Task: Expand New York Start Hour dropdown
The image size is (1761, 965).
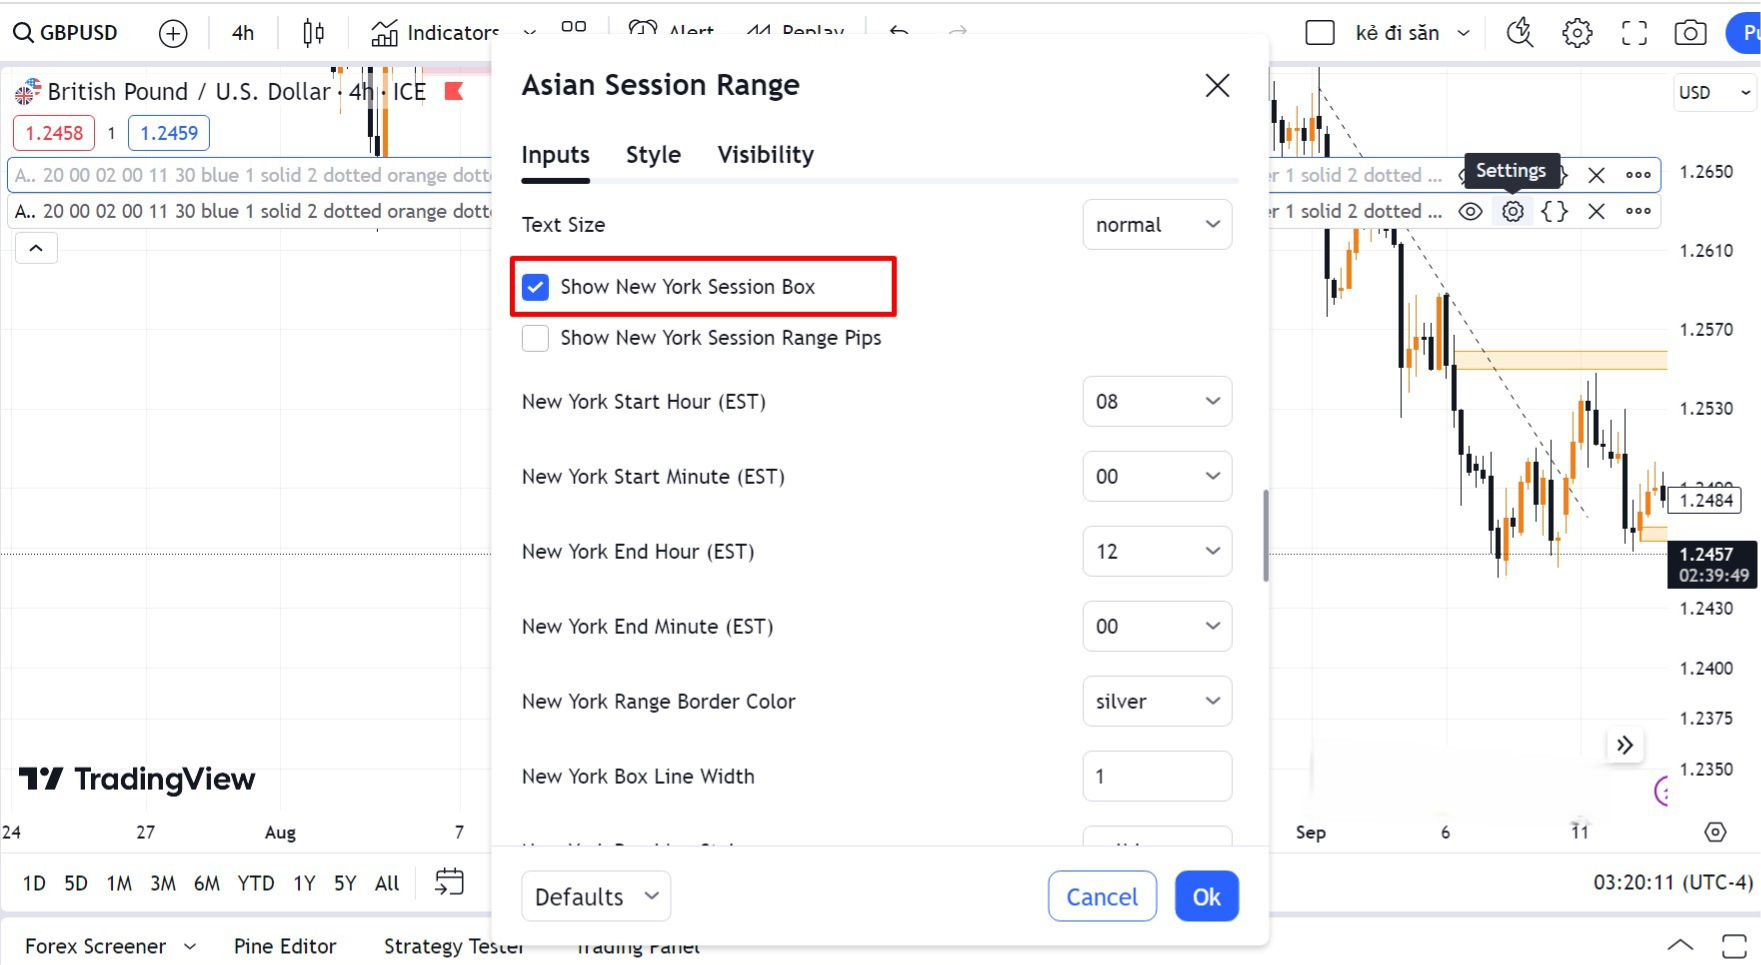Action: pos(1157,401)
